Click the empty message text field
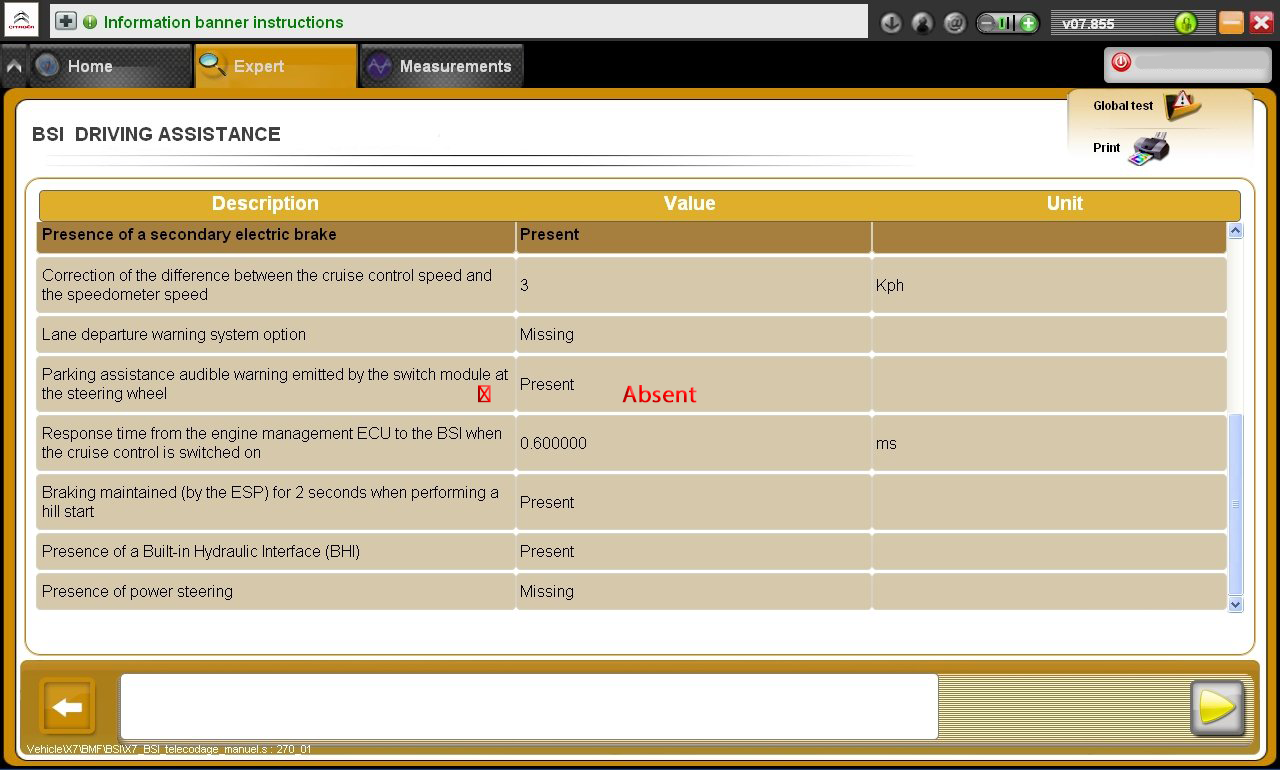This screenshot has width=1280, height=770. click(529, 707)
